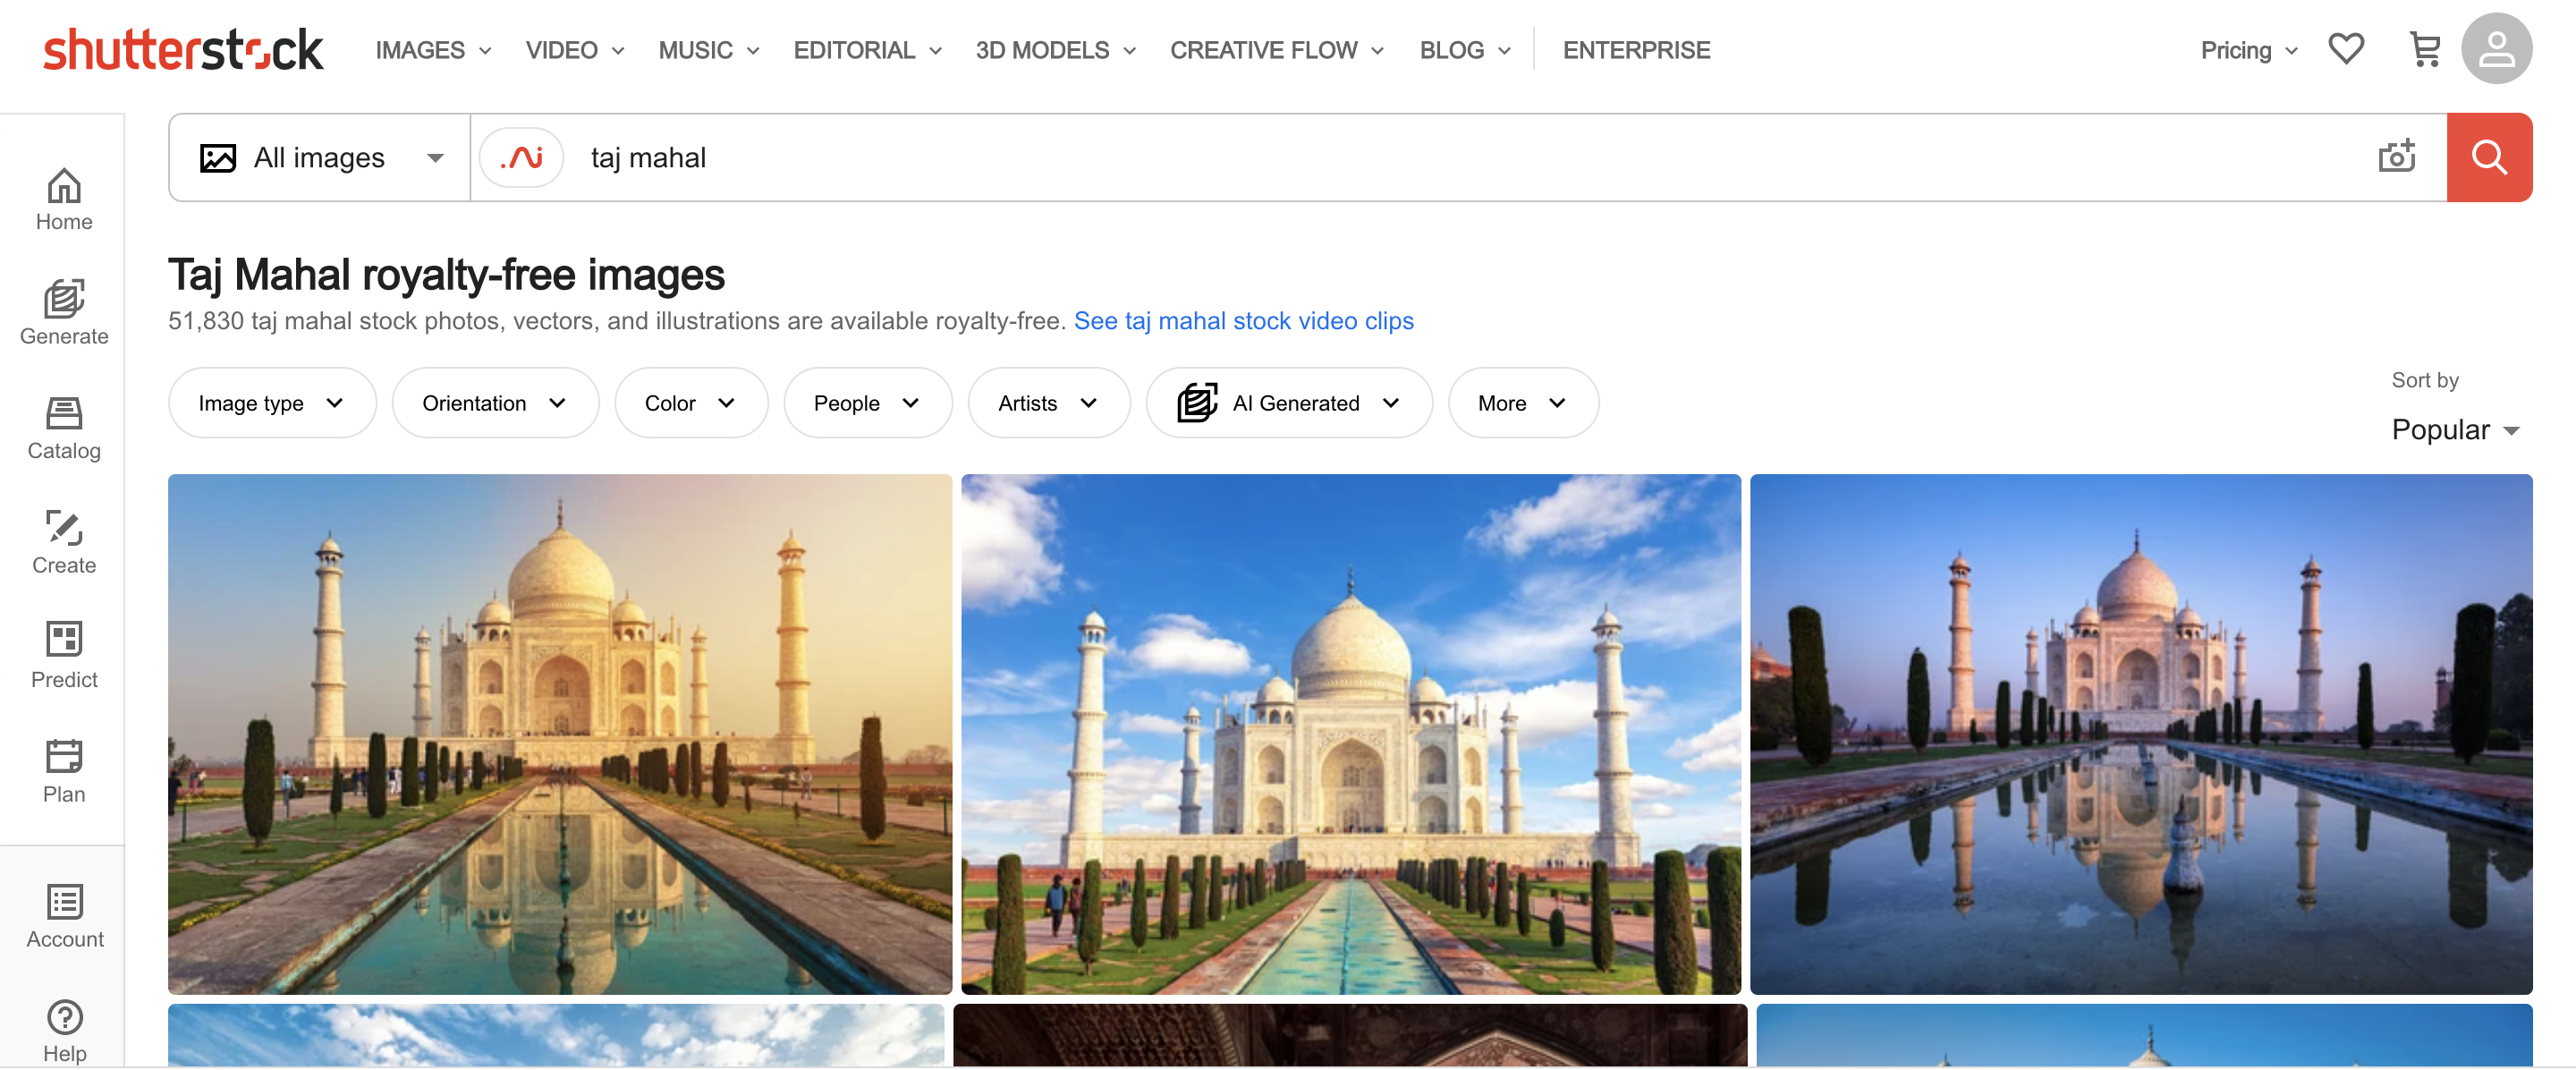Open the Account sidebar icon

tap(65, 902)
